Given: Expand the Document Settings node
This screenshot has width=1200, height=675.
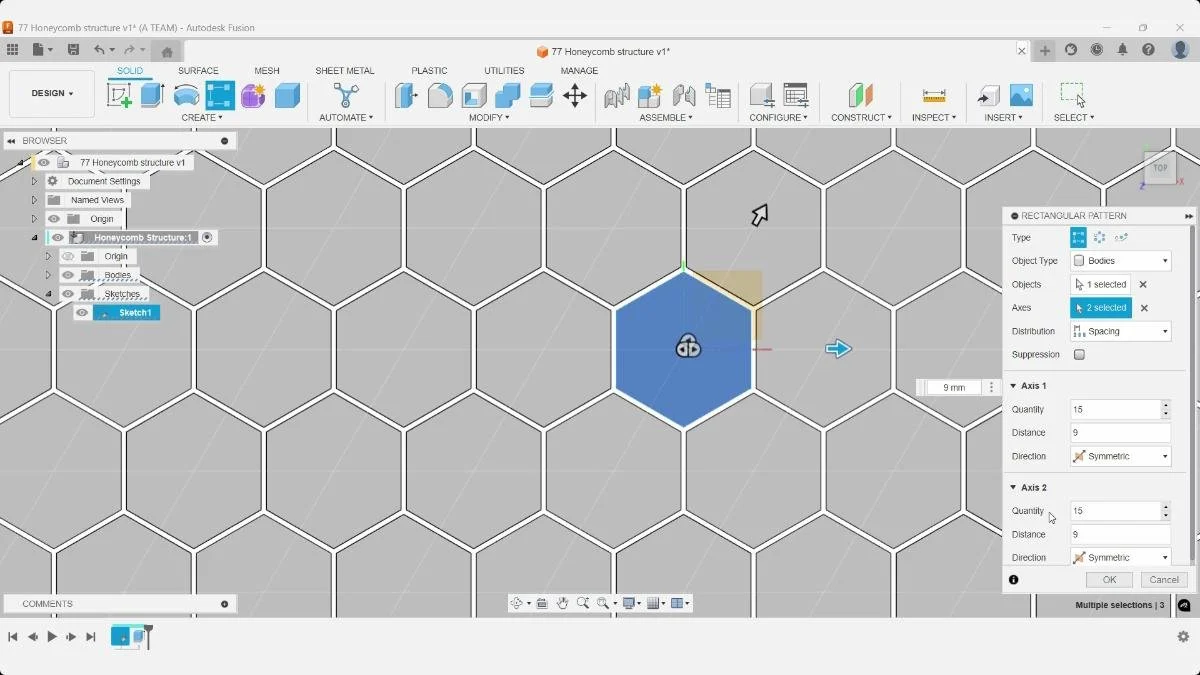Looking at the screenshot, I should (34, 181).
